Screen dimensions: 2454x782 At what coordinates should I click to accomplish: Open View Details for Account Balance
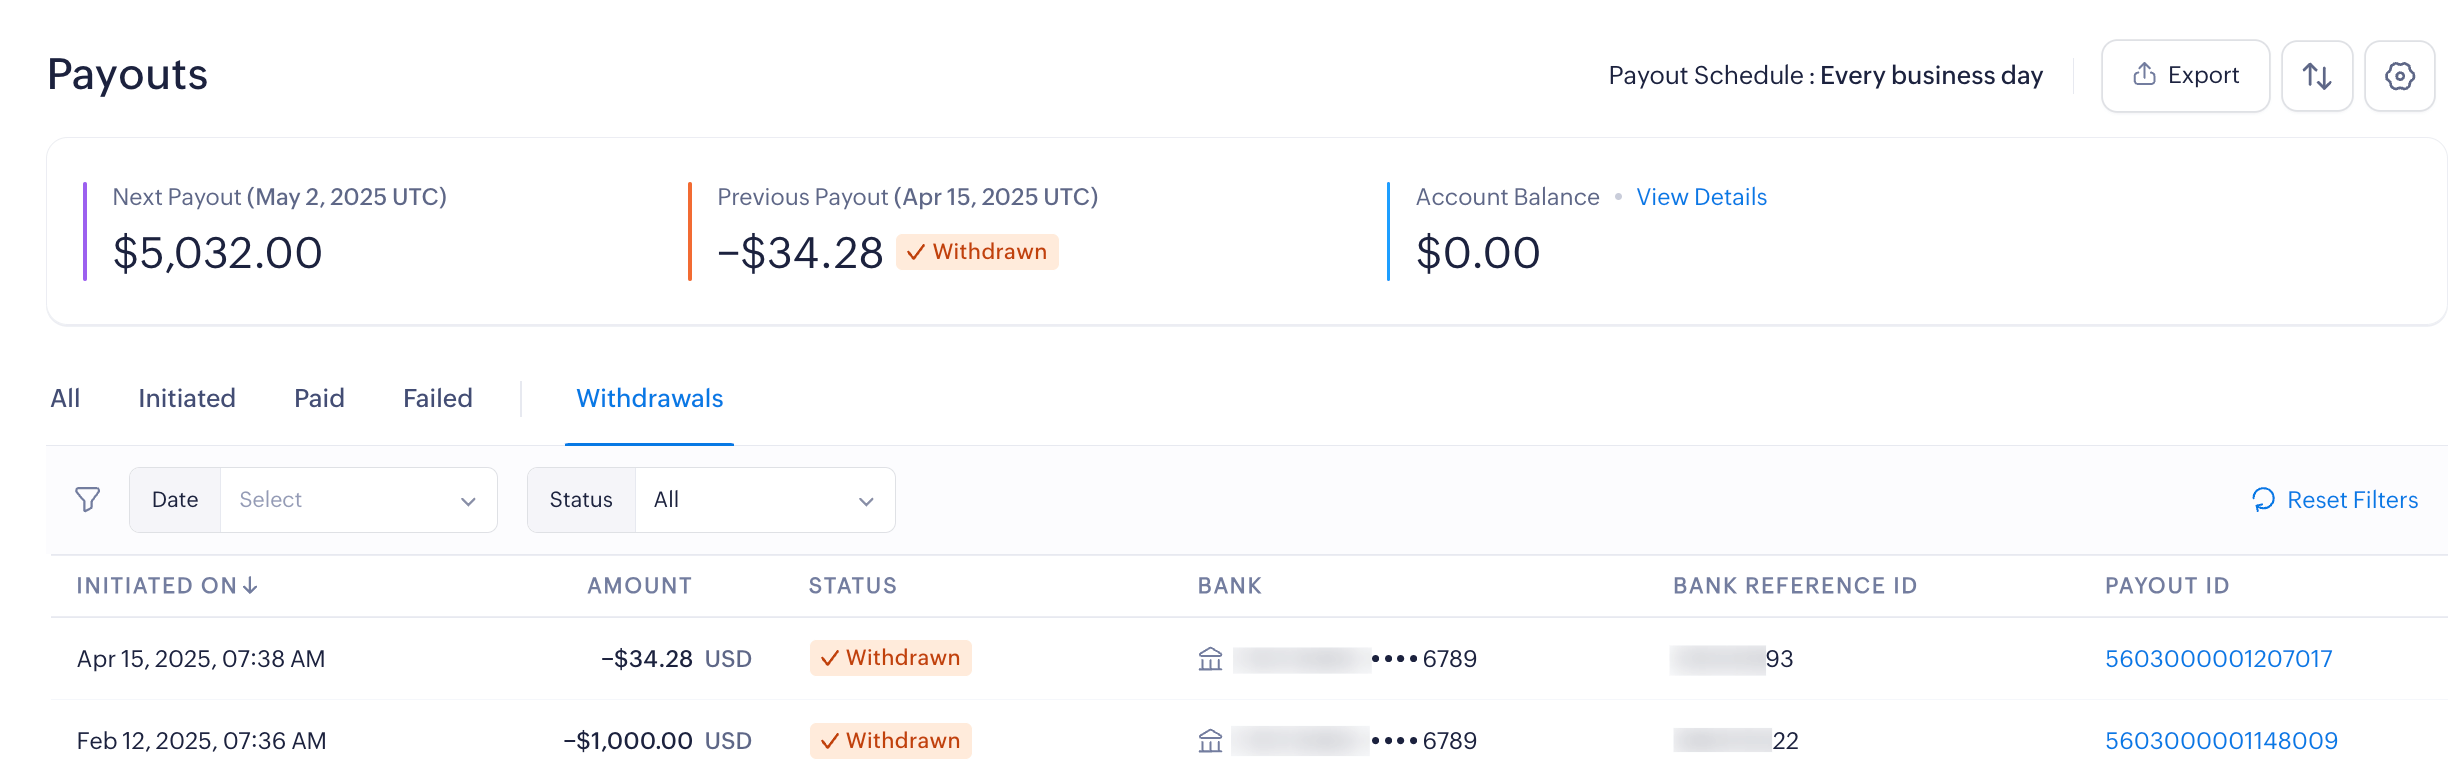click(x=1701, y=197)
